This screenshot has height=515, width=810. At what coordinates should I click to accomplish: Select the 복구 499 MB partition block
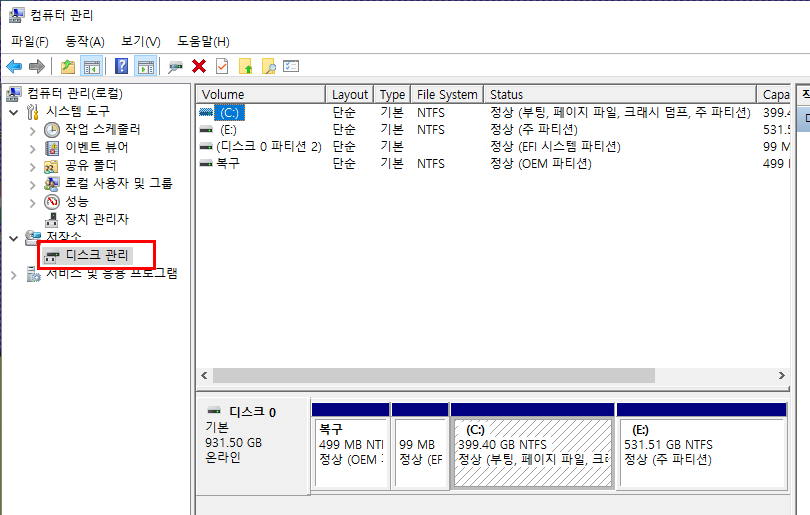pyautogui.click(x=351, y=446)
